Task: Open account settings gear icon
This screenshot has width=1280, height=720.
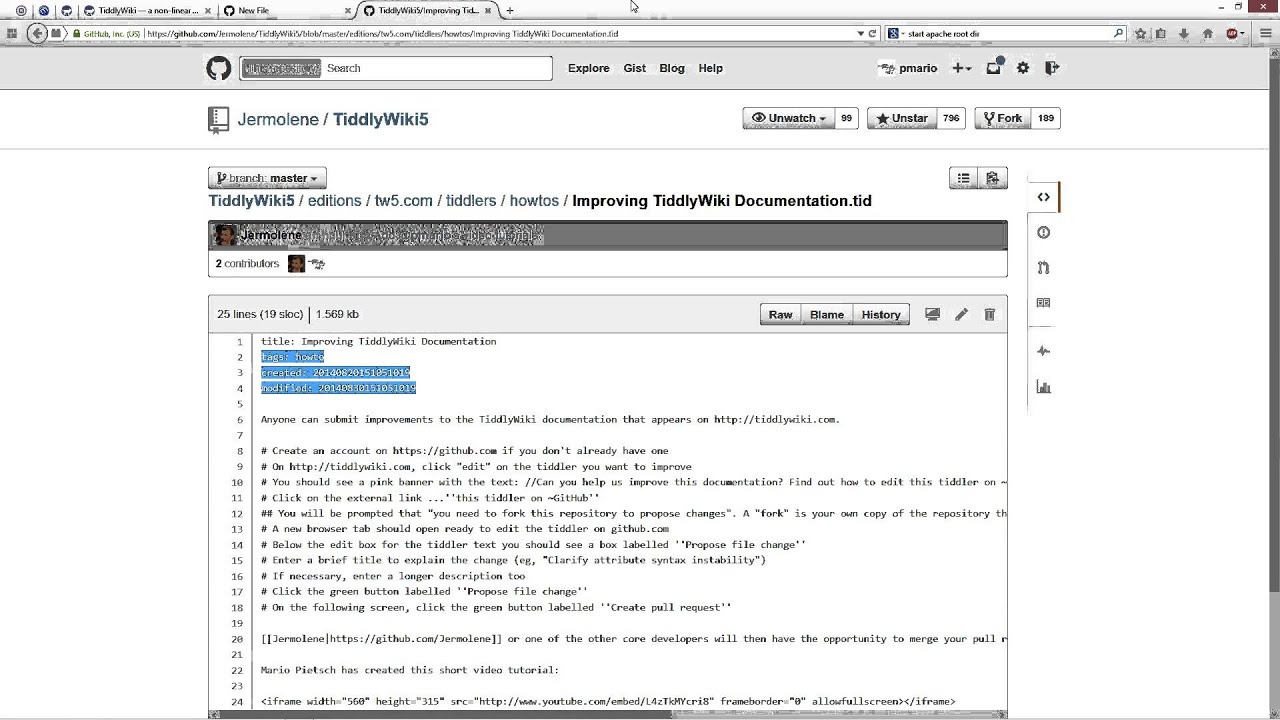Action: point(1023,68)
